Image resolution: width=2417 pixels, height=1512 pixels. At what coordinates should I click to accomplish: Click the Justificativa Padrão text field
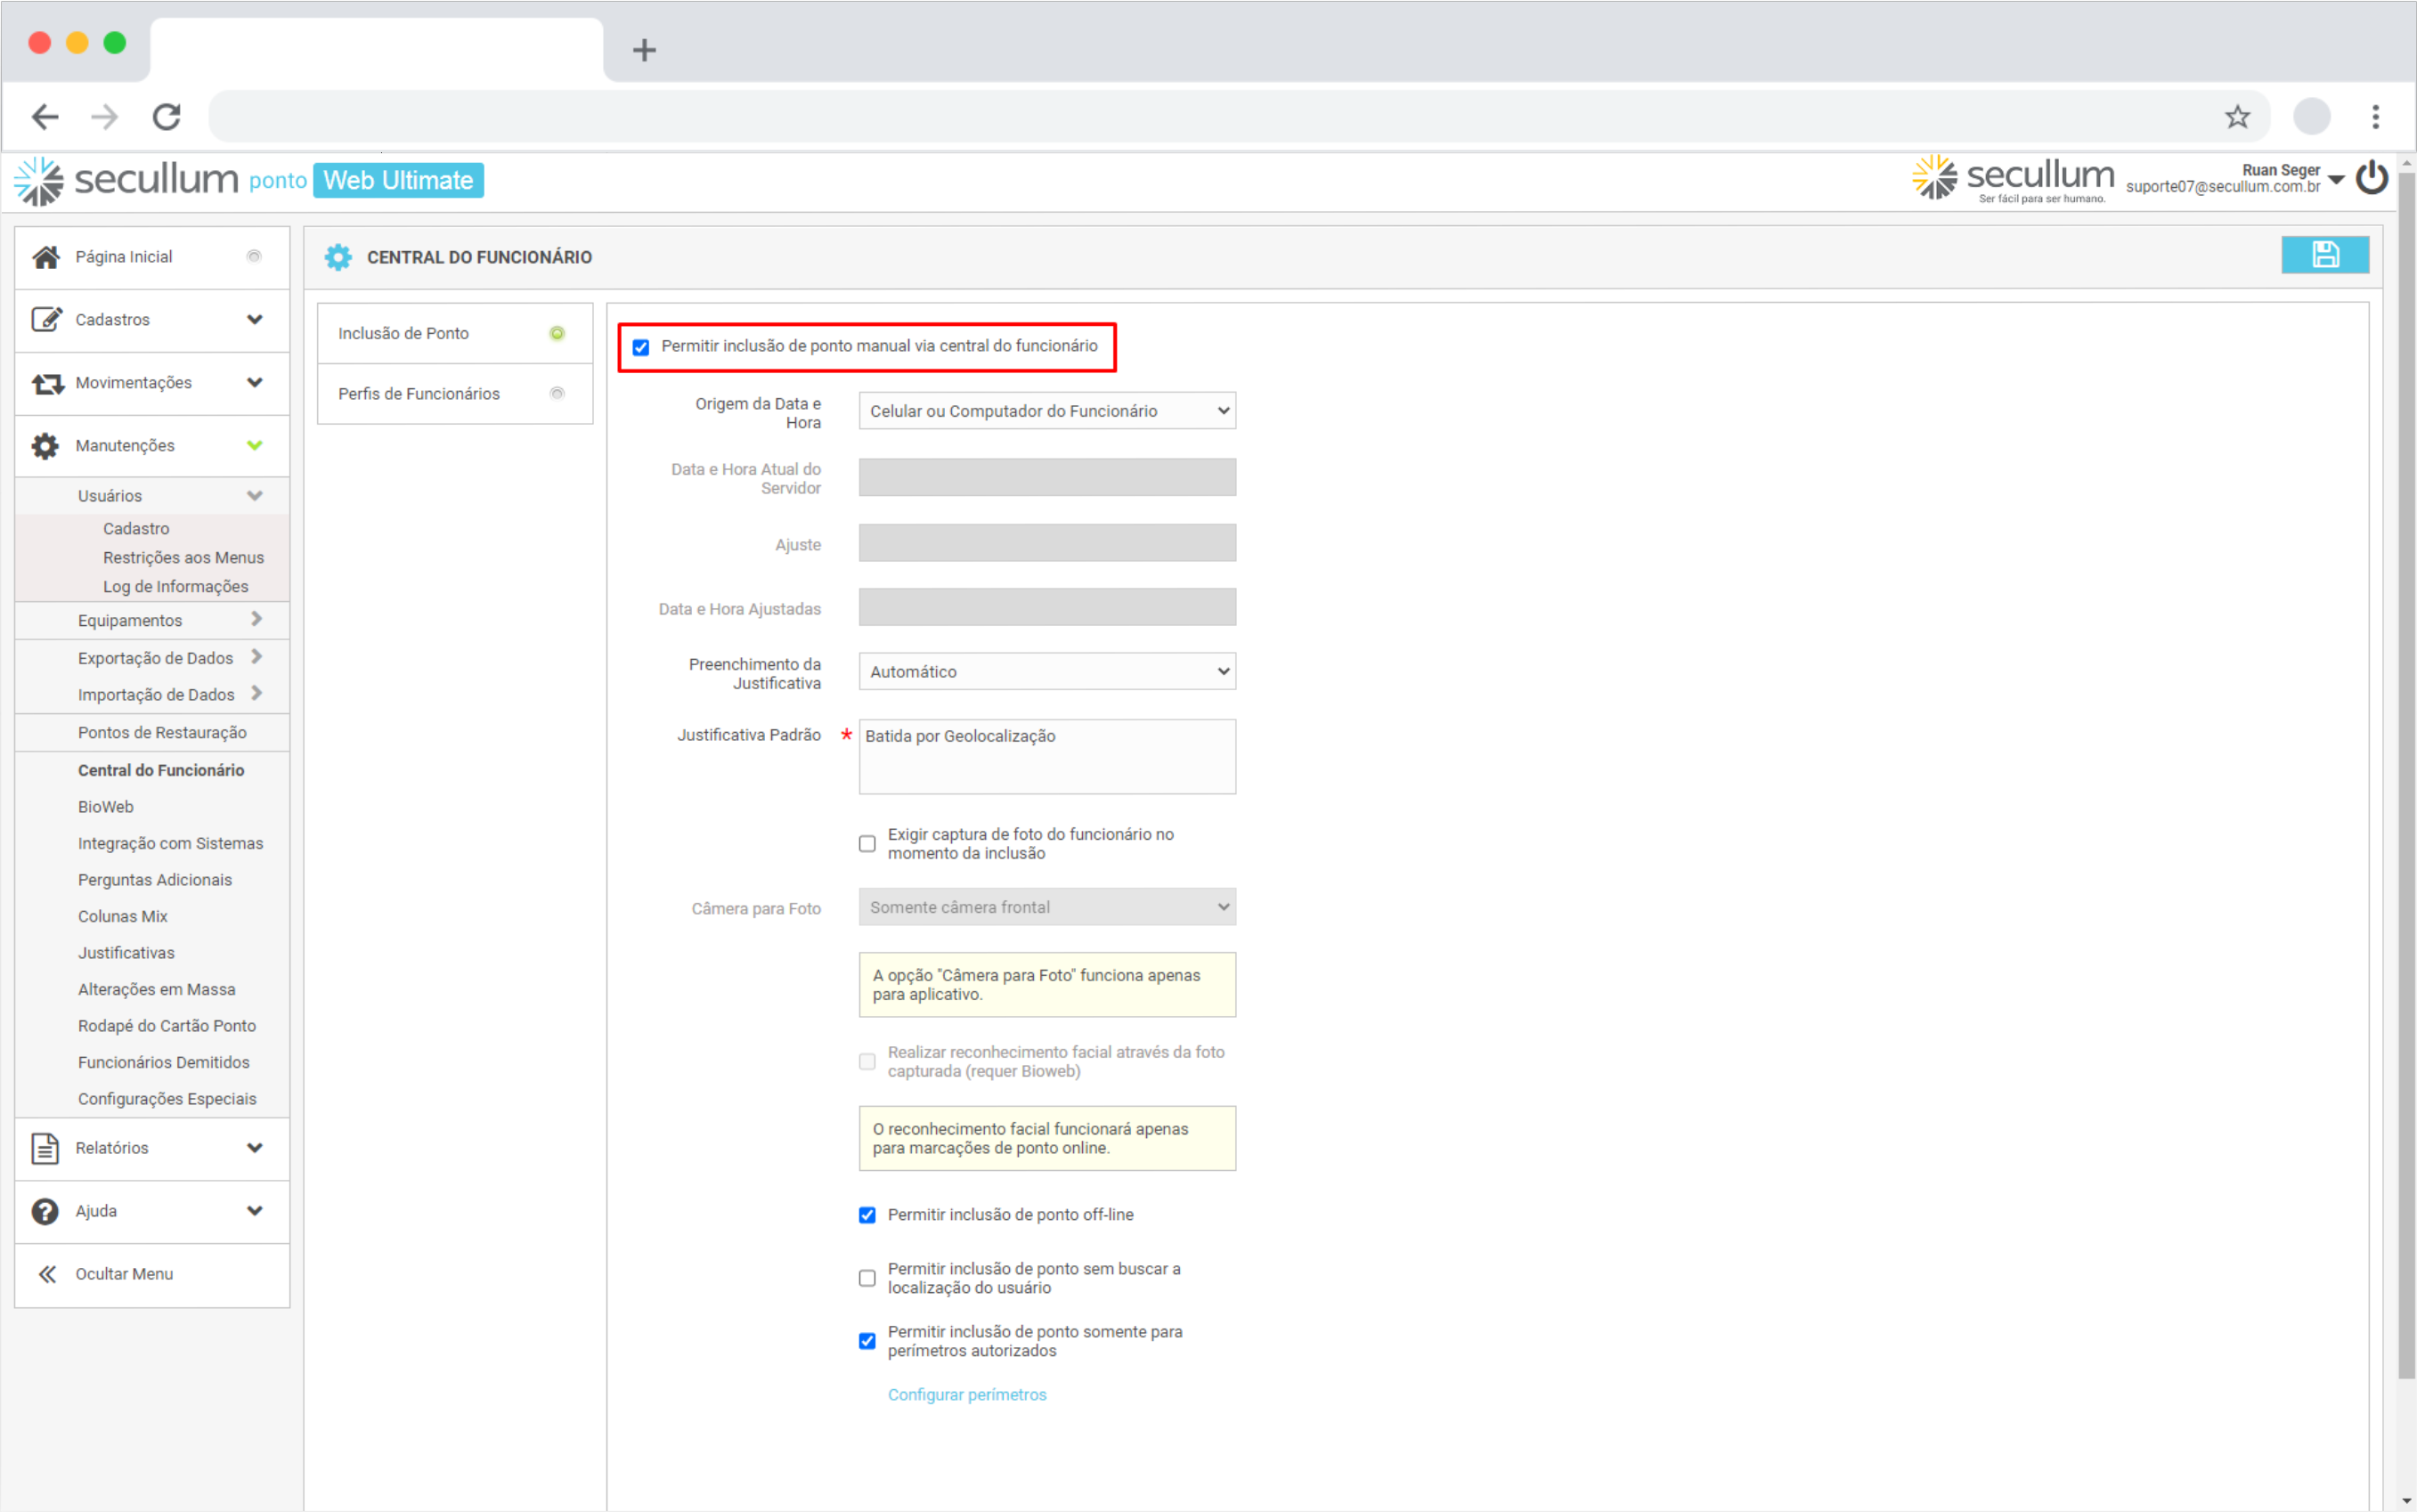pyautogui.click(x=1046, y=756)
